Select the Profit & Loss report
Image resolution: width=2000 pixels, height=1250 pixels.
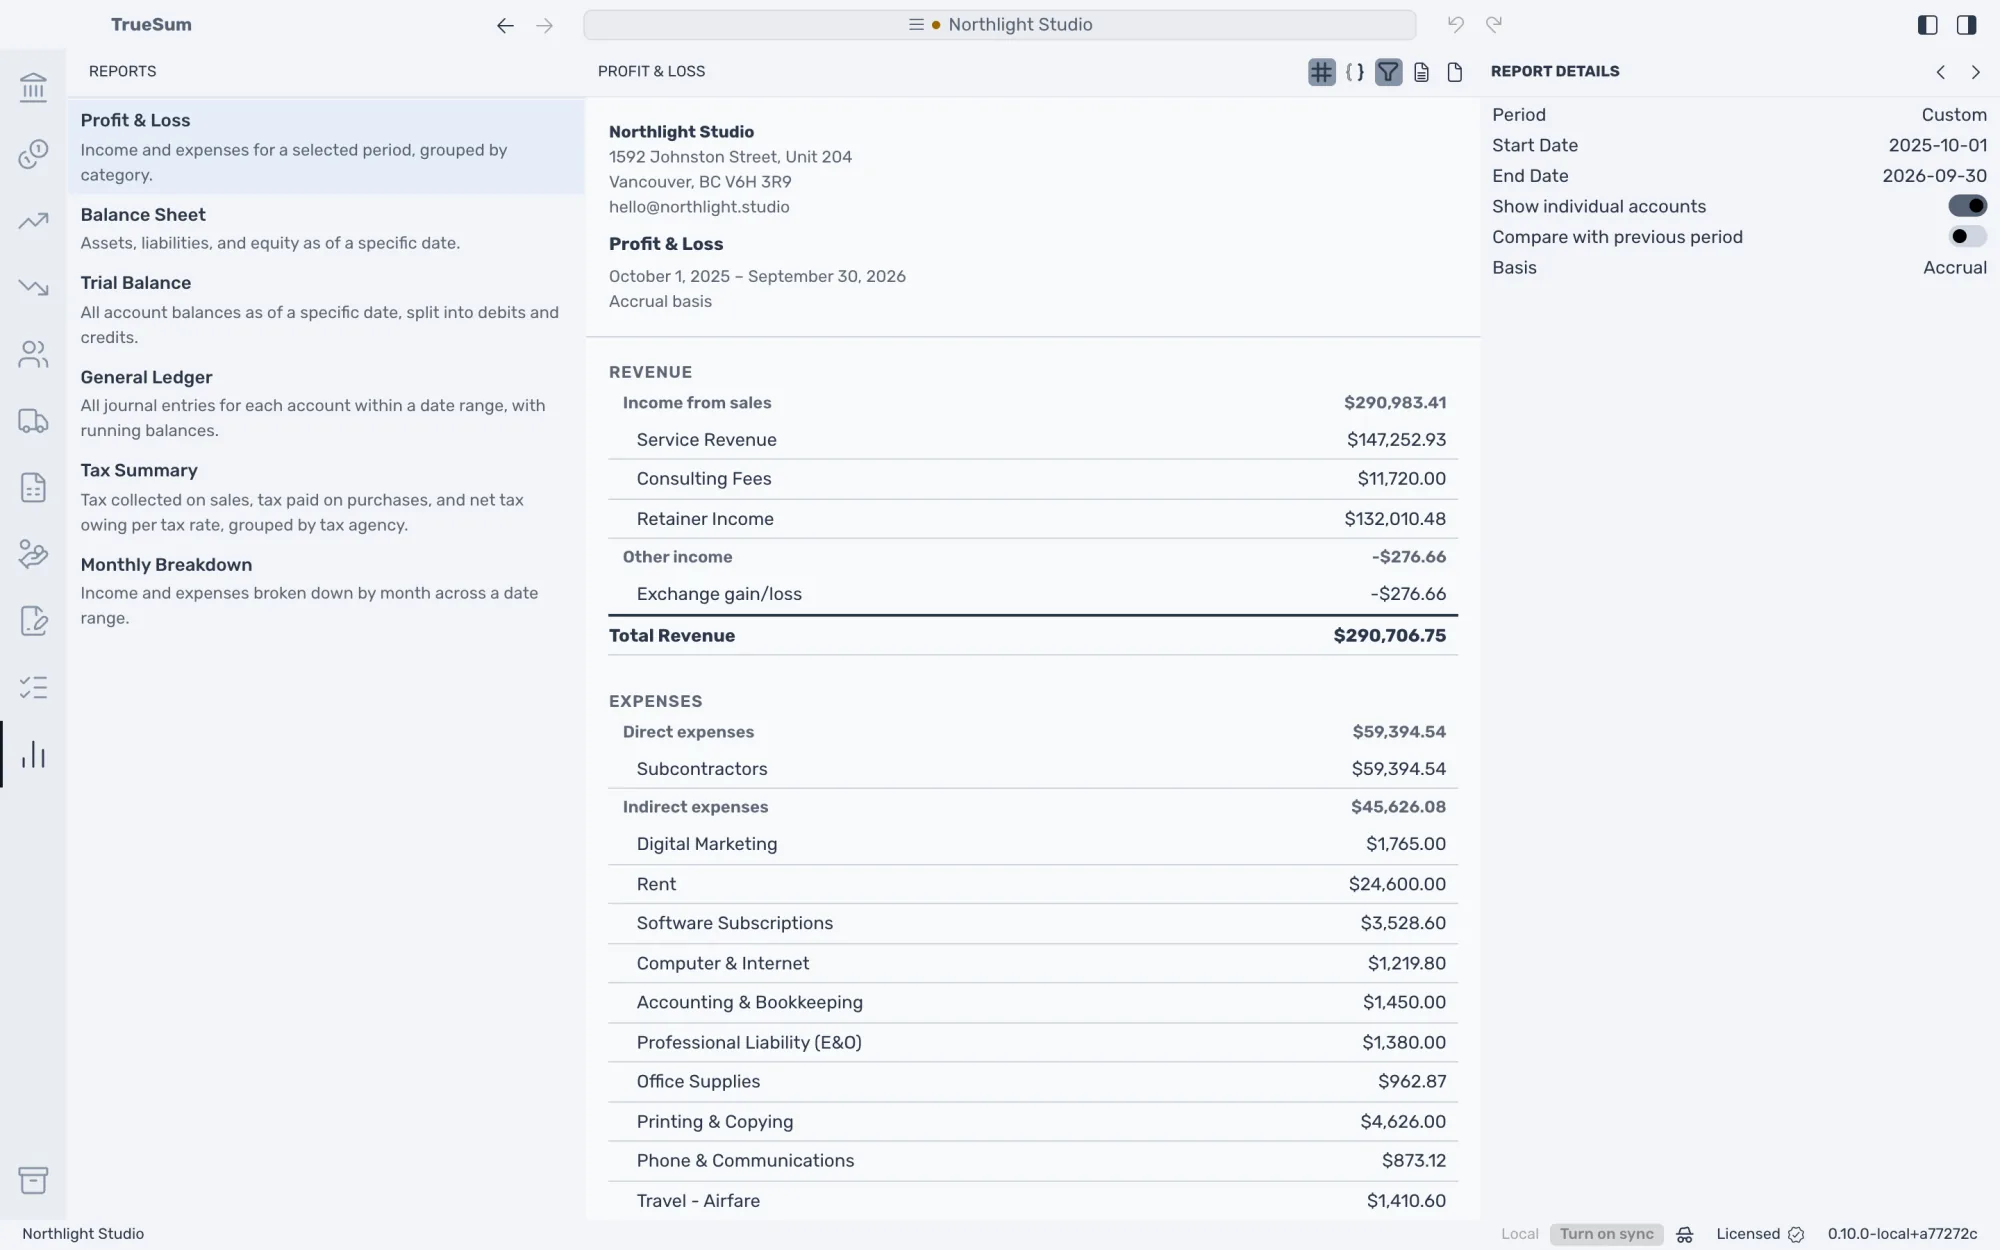326,146
